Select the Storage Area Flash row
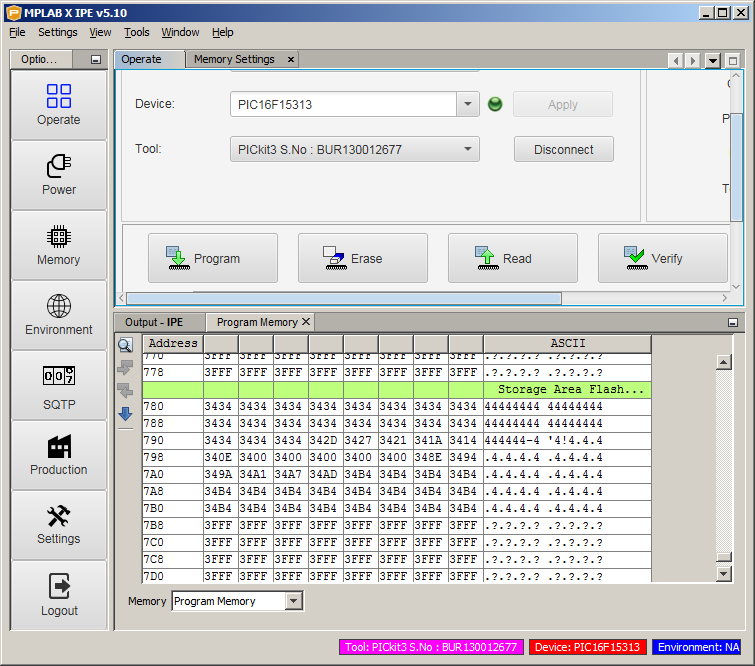This screenshot has height=666, width=755. click(397, 390)
